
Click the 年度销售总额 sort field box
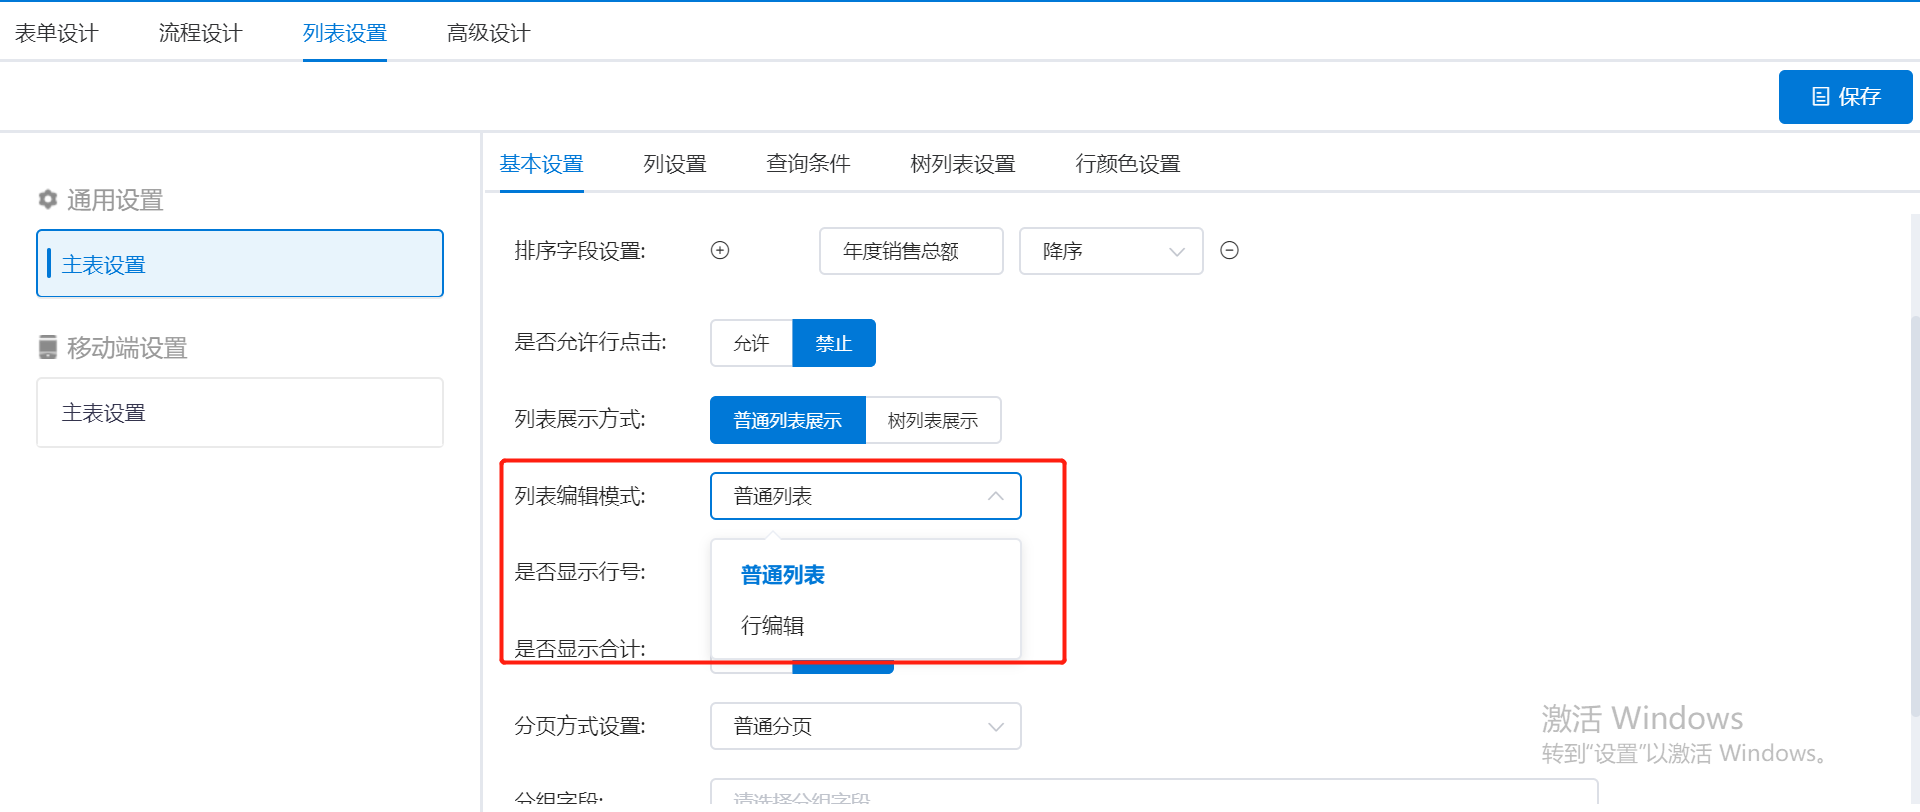[911, 251]
